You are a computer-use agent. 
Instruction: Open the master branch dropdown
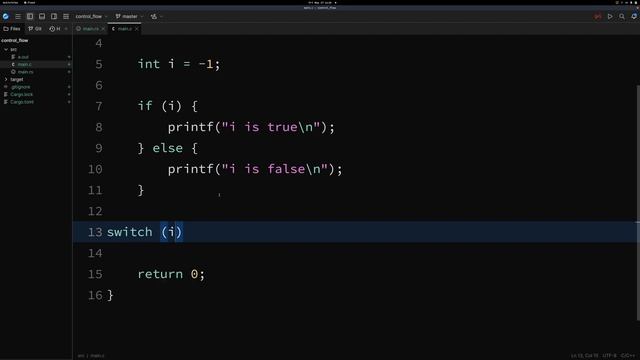tap(129, 16)
